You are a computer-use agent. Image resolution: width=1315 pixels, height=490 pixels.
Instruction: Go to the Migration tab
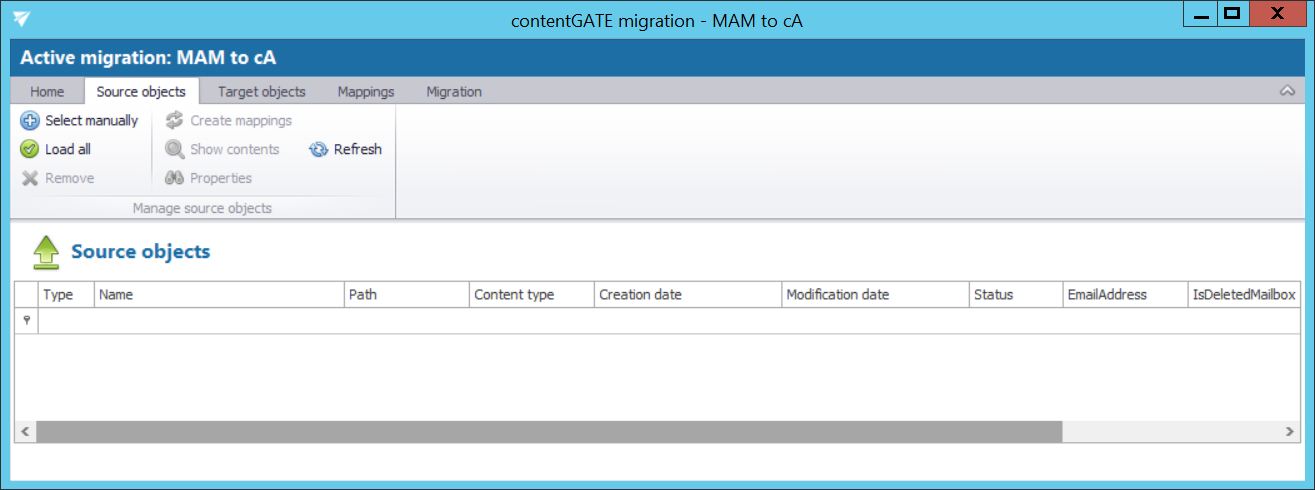pyautogui.click(x=454, y=92)
